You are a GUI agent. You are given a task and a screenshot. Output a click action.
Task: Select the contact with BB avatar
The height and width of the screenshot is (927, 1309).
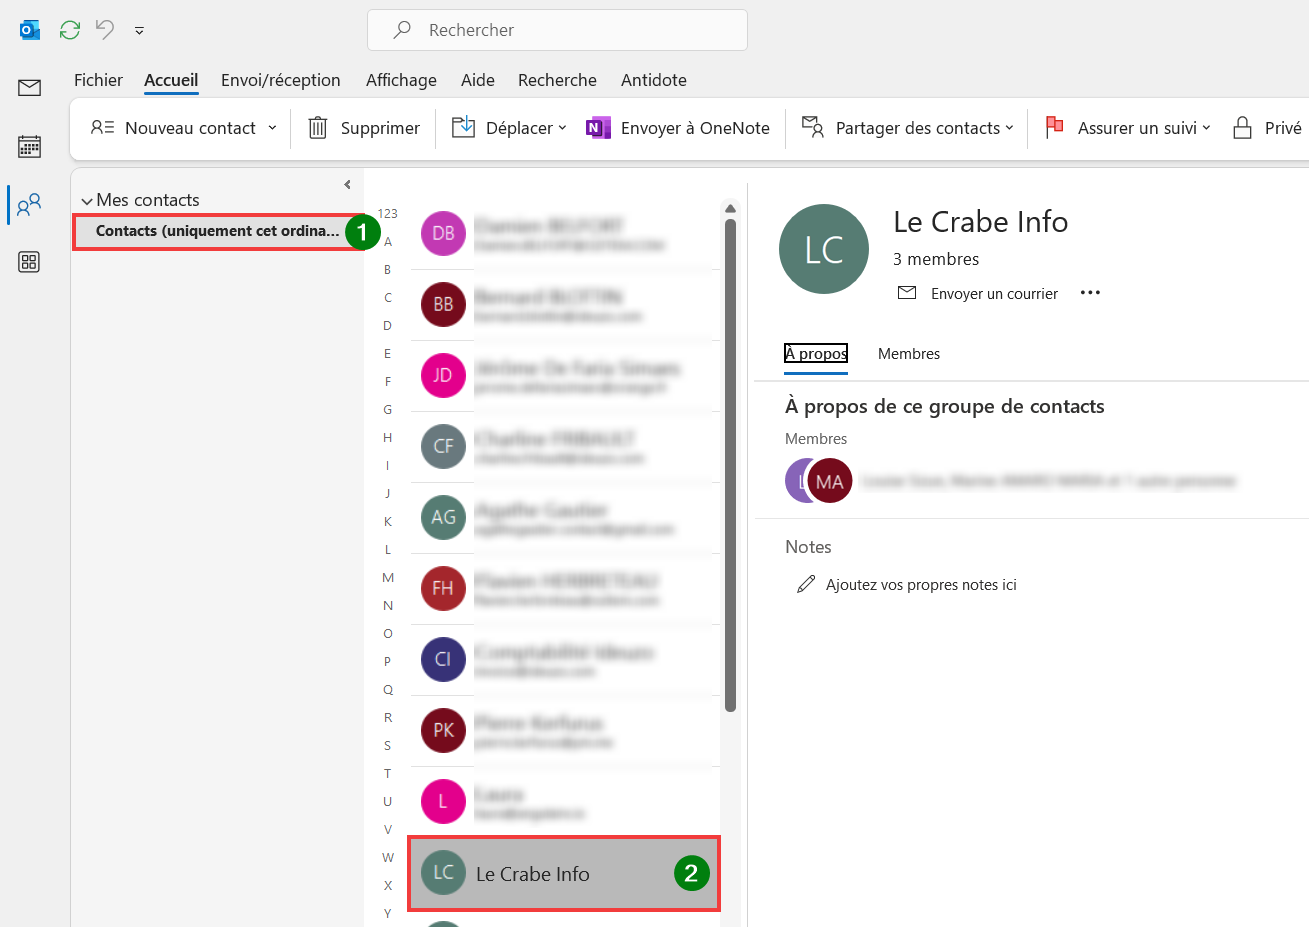[x=565, y=305]
